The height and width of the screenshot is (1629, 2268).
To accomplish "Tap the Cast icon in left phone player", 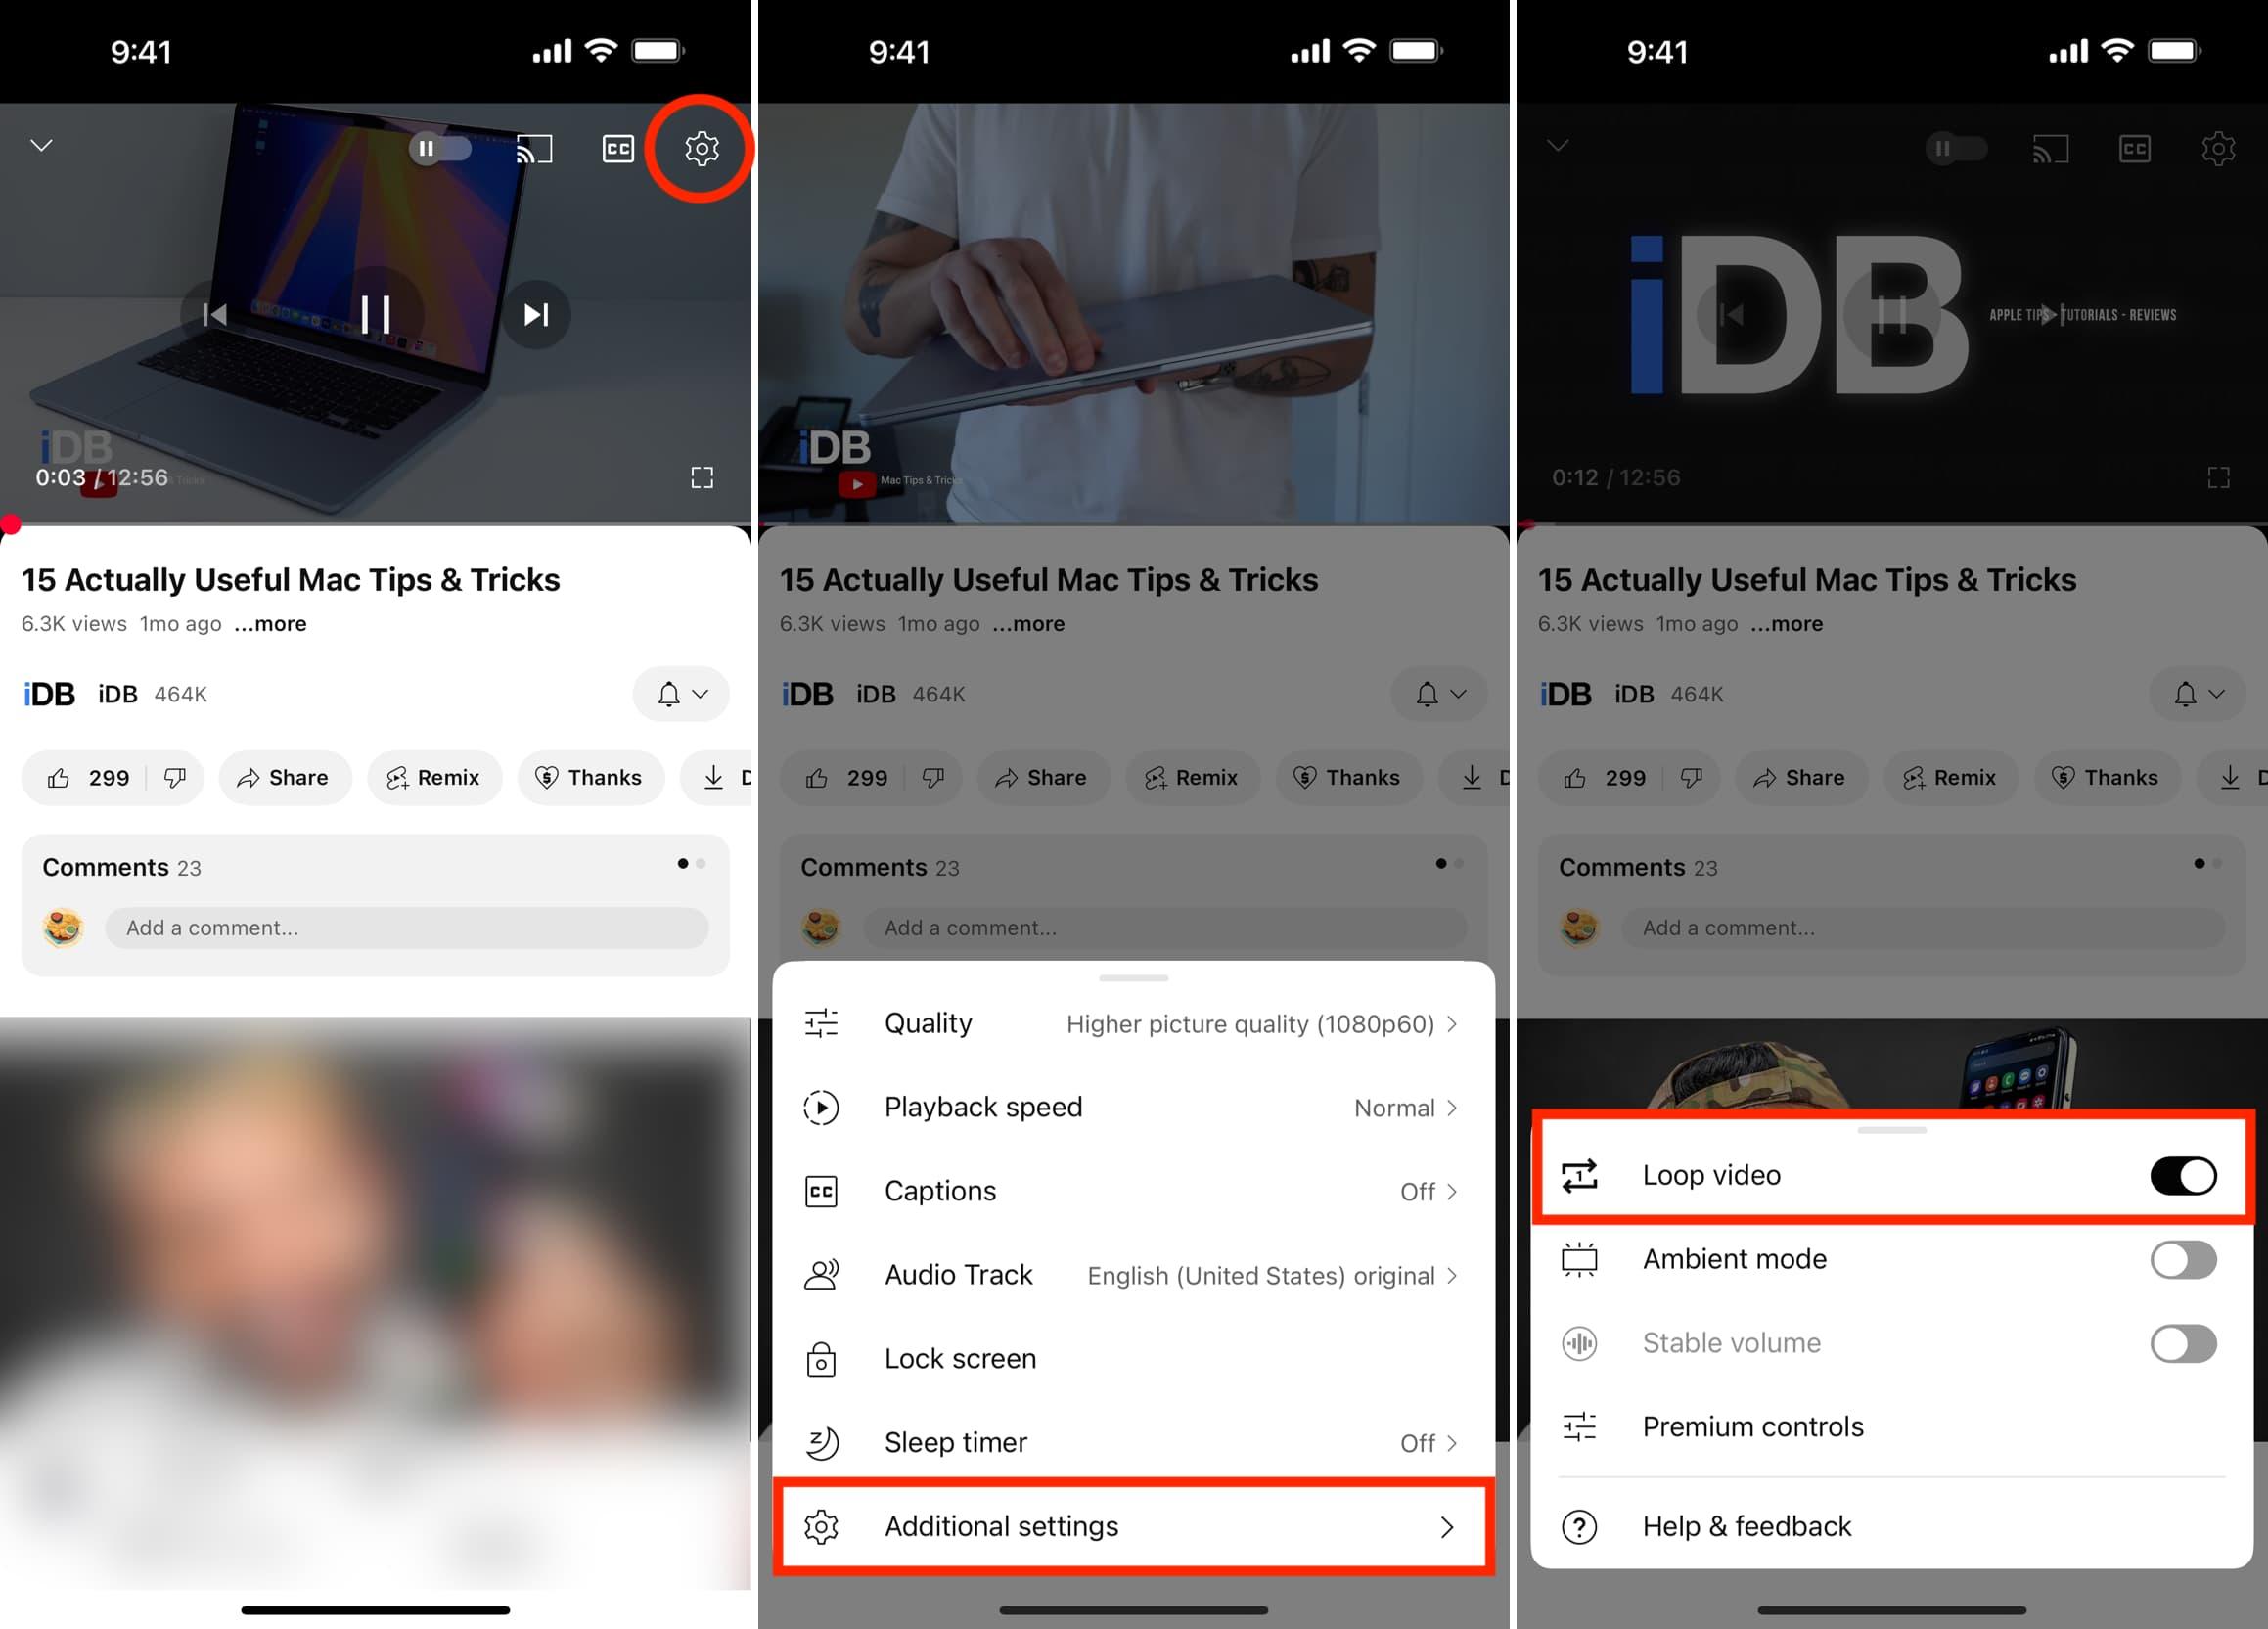I will [534, 149].
